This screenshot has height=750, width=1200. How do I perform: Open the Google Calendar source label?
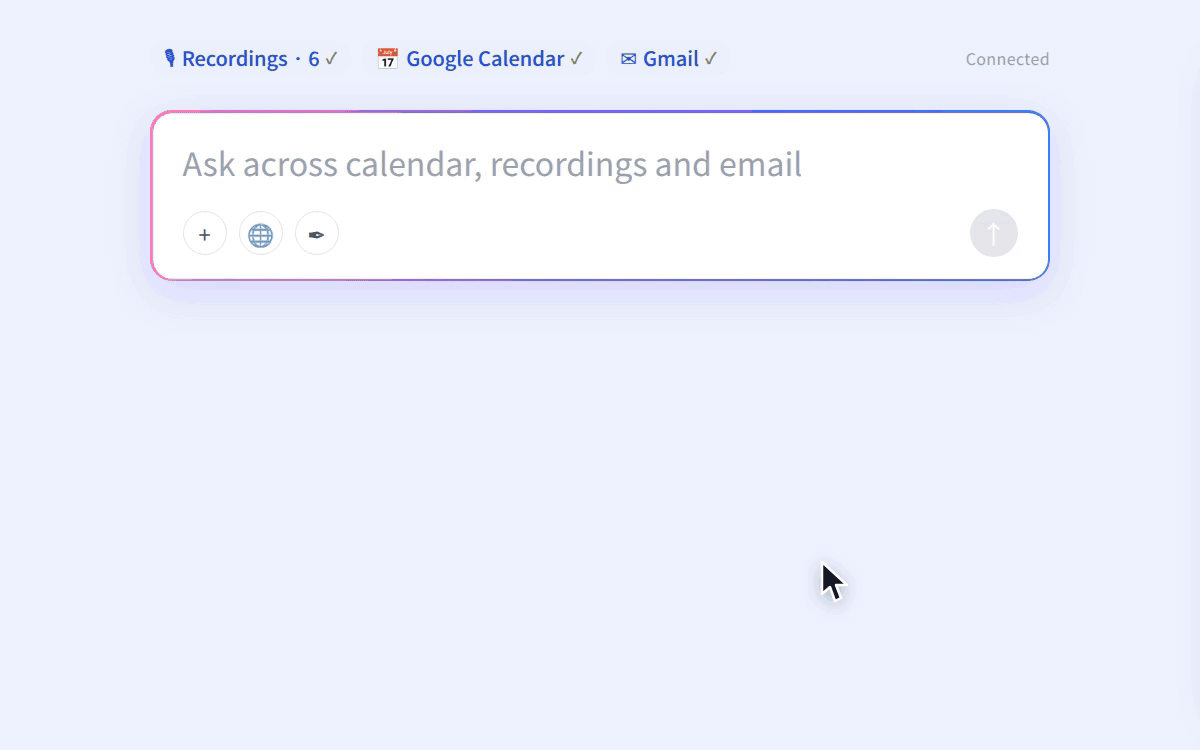[x=485, y=59]
